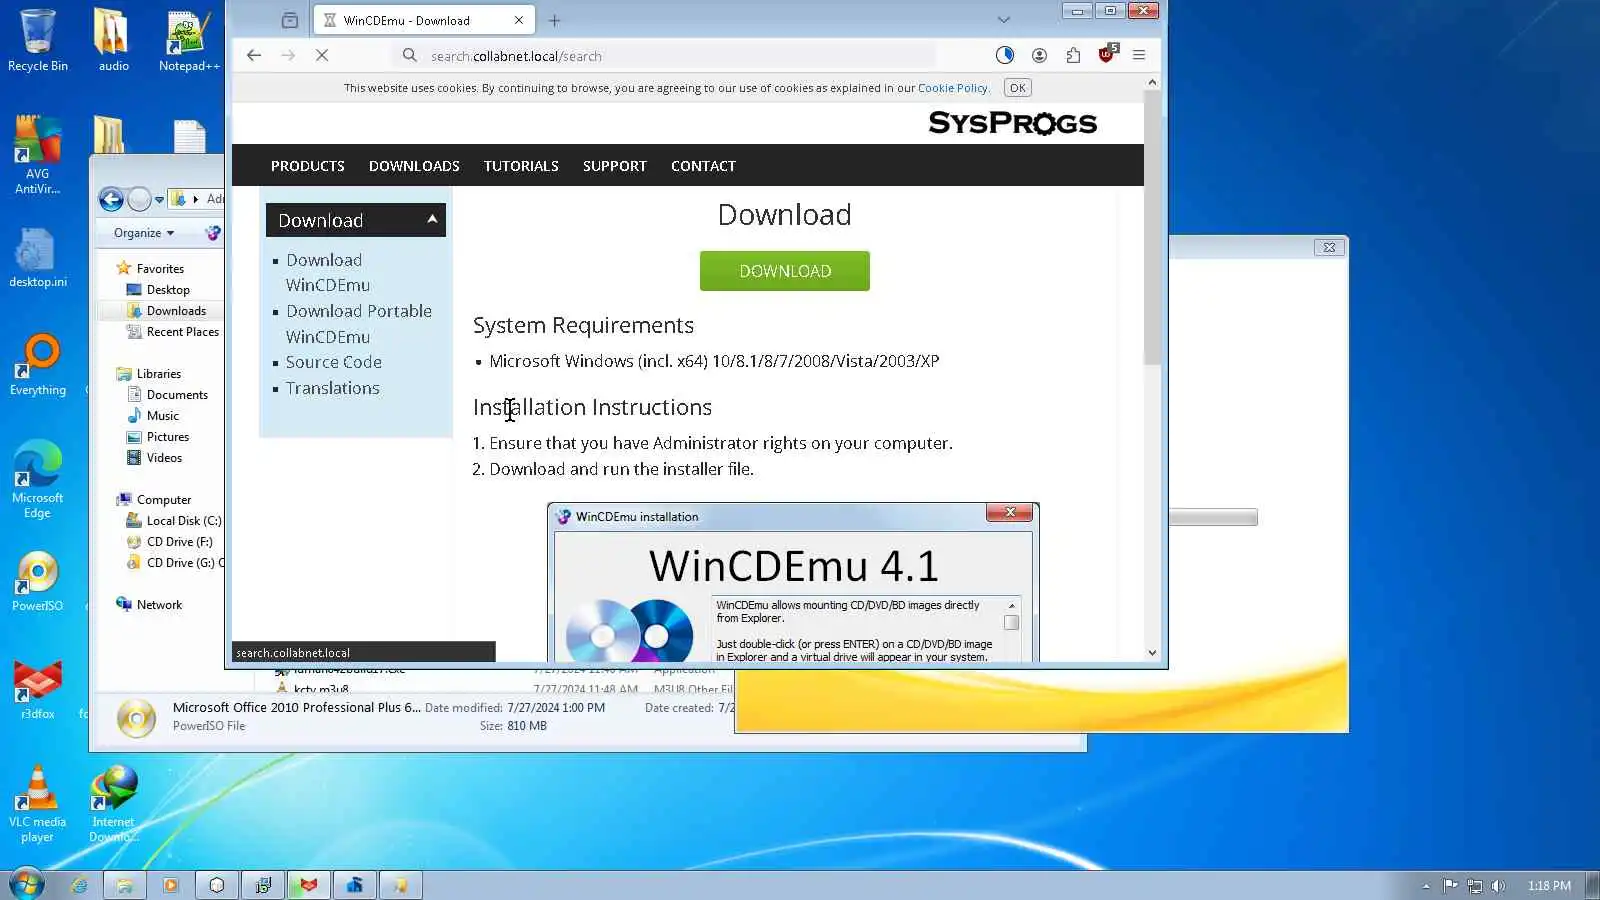The height and width of the screenshot is (900, 1600).
Task: Open the CONTACT menu item
Action: tap(703, 166)
